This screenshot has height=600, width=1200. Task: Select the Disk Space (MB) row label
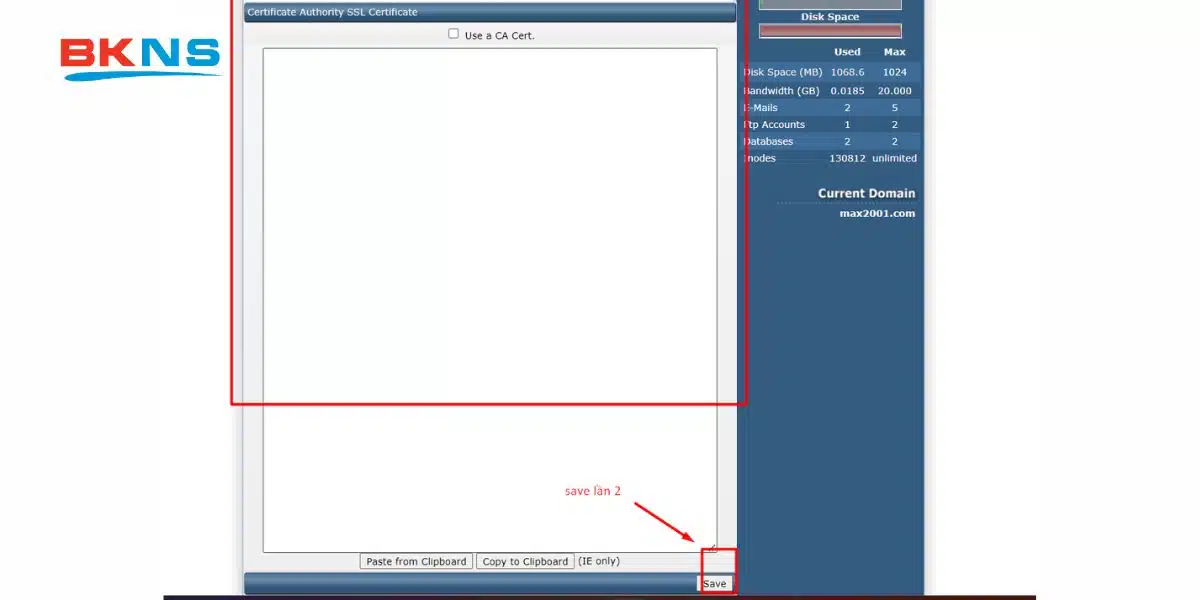tap(784, 72)
